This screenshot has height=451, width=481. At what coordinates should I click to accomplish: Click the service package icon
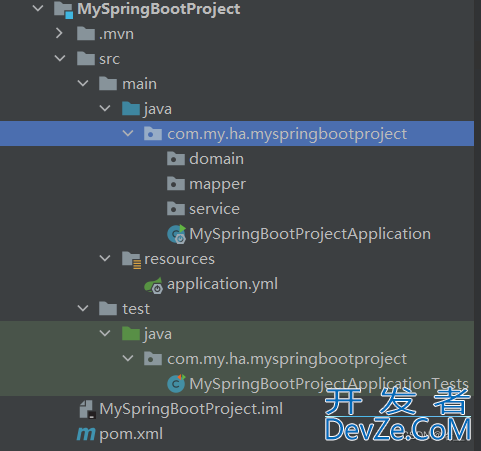pos(176,208)
